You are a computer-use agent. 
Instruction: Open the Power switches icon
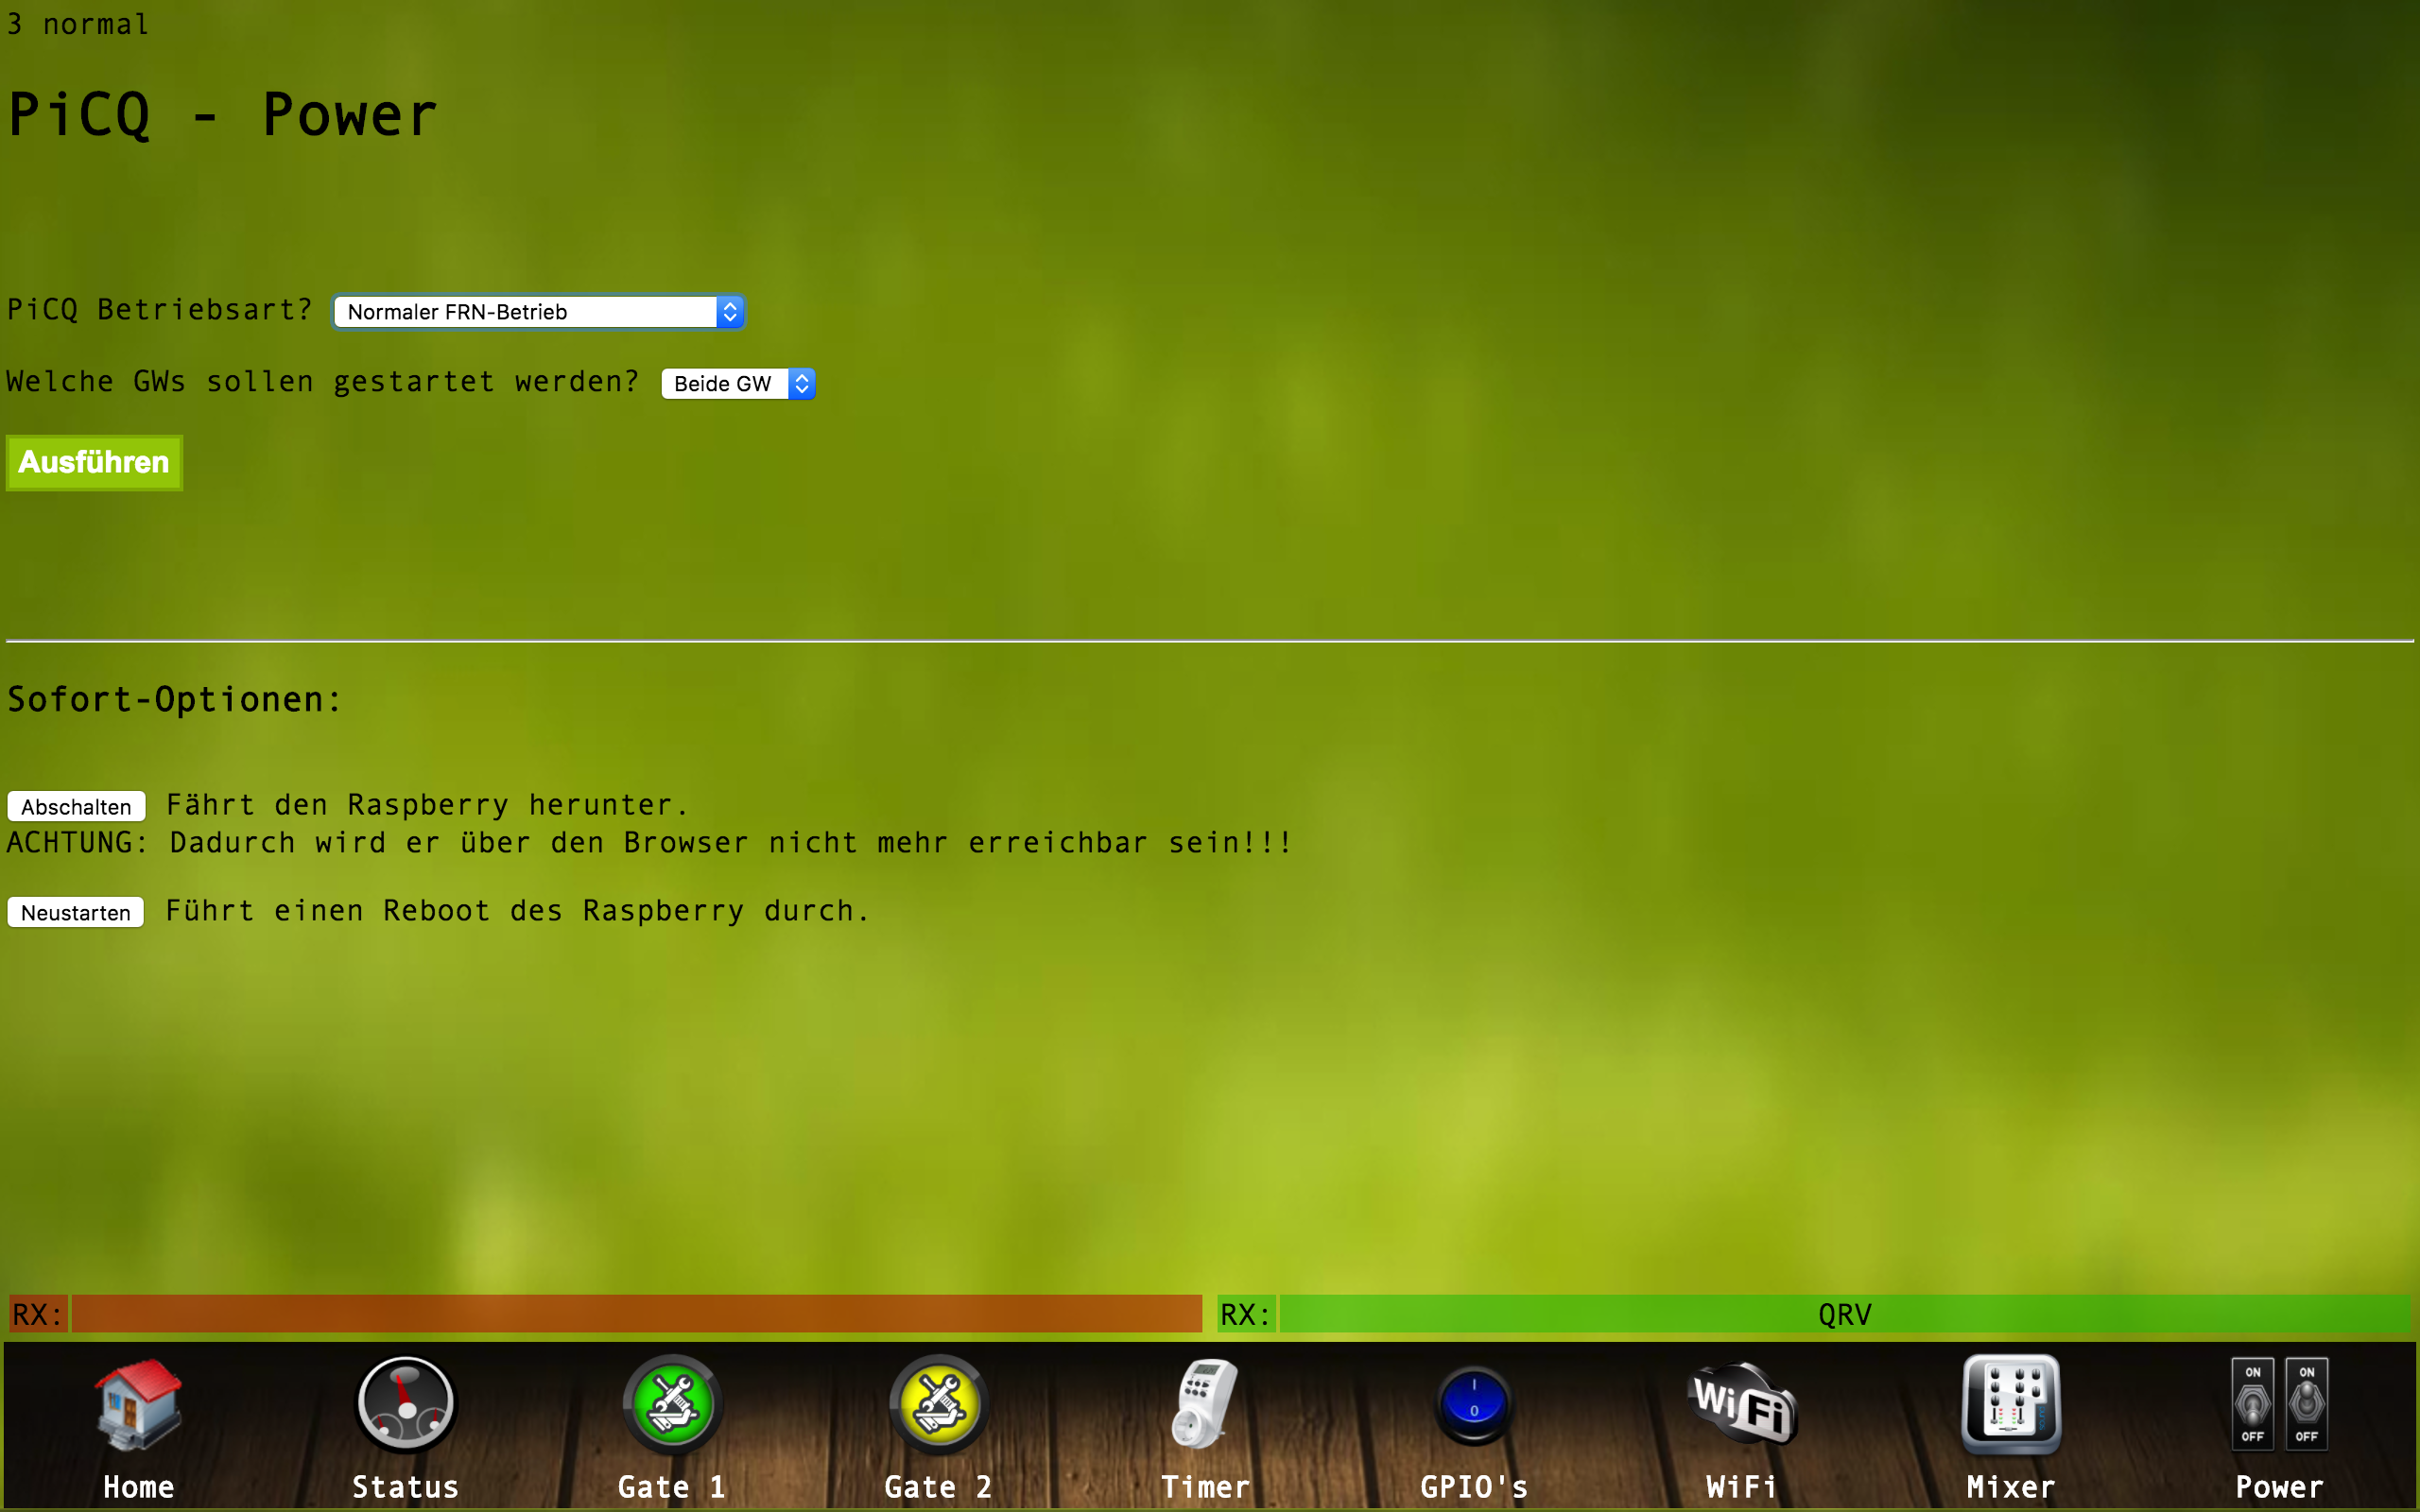pyautogui.click(x=2279, y=1403)
